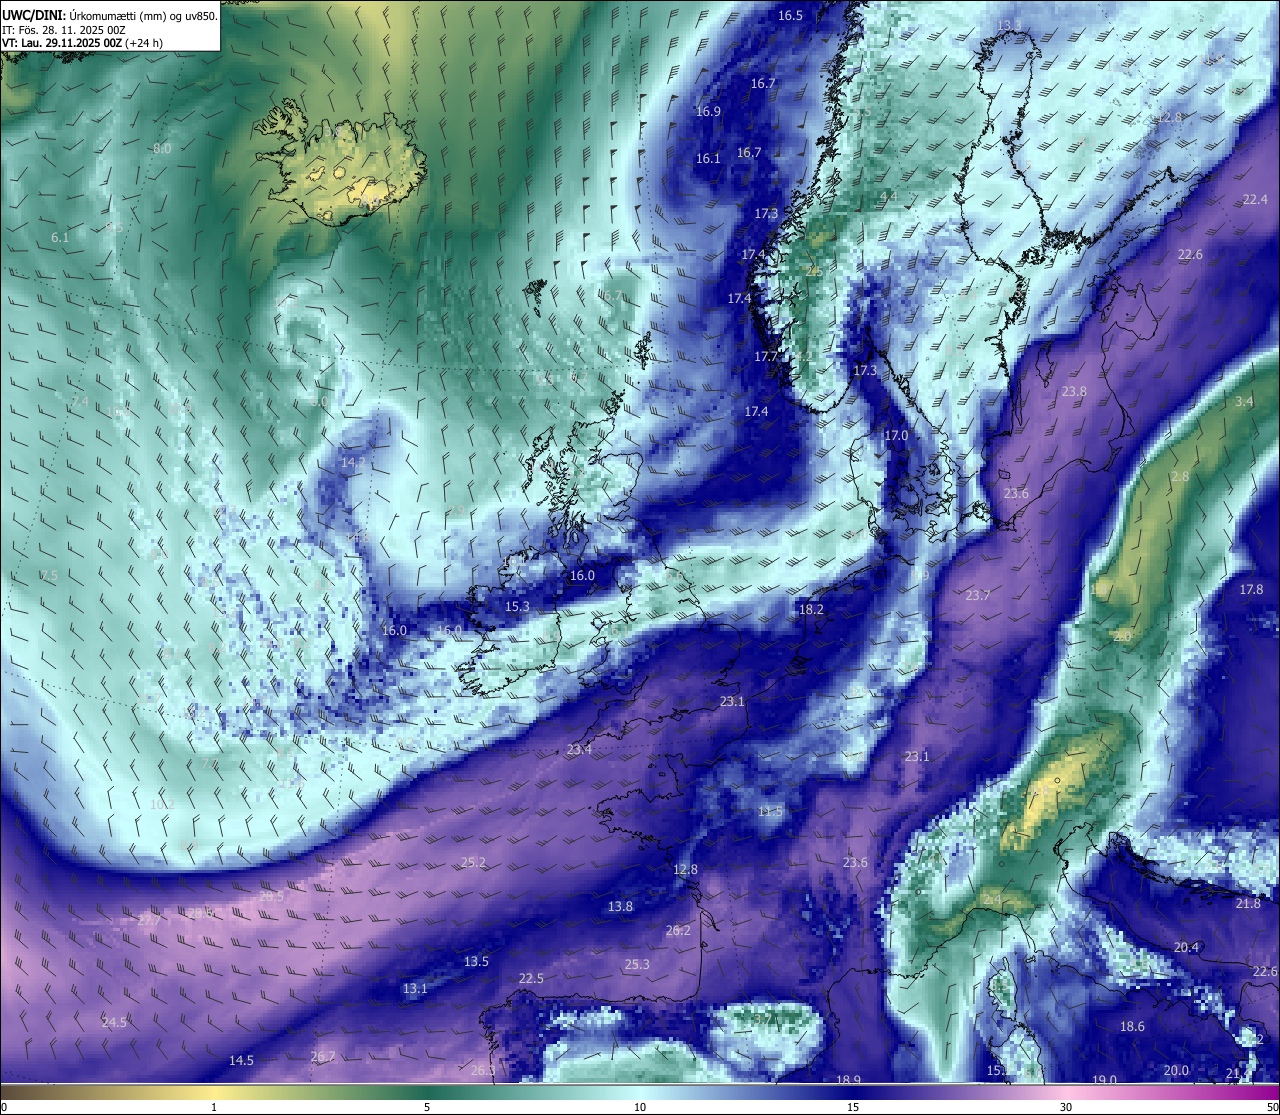Image resolution: width=1280 pixels, height=1115 pixels.
Task: Click the 23.7 value label
Action: click(977, 595)
